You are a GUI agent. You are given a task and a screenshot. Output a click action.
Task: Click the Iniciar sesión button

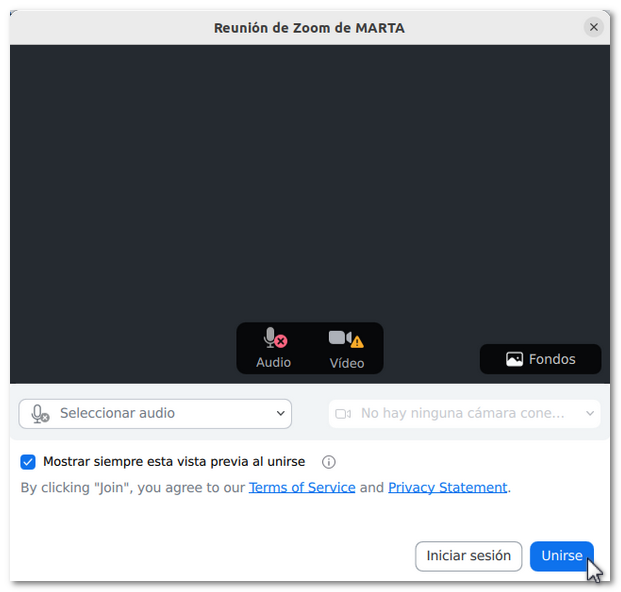[469, 556]
